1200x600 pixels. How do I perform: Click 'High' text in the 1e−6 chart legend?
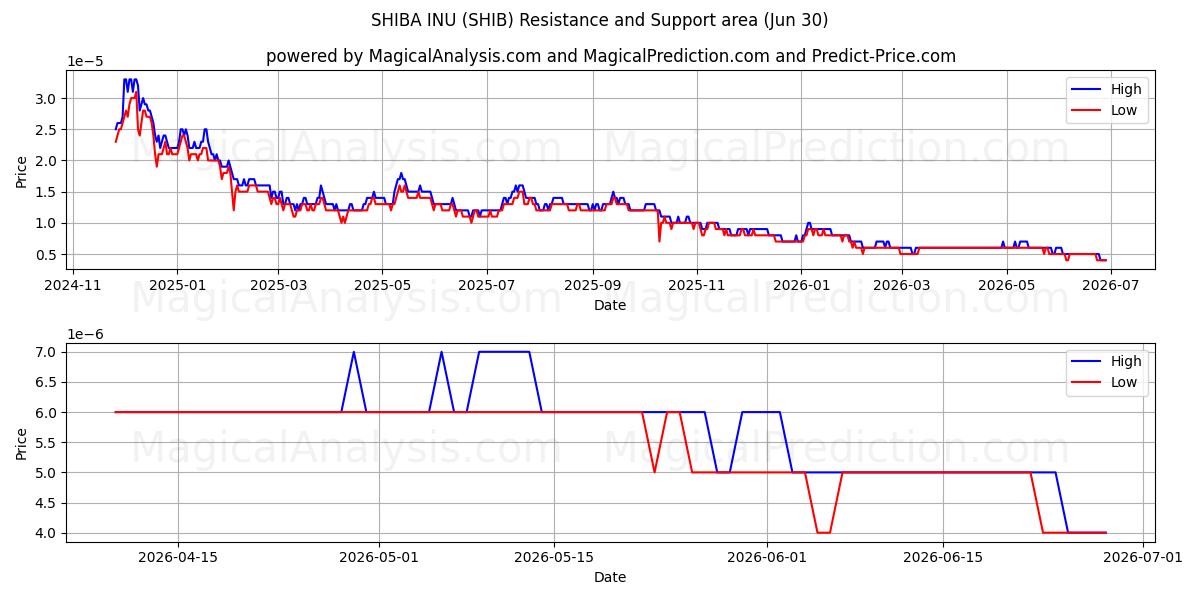pyautogui.click(x=1126, y=362)
